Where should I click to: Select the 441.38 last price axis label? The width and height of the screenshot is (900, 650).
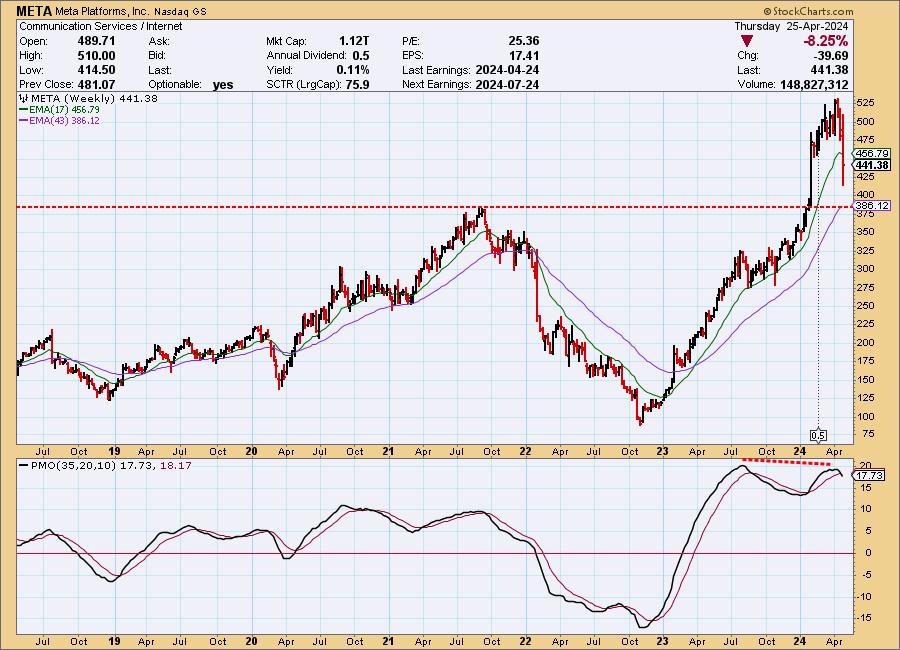[873, 164]
